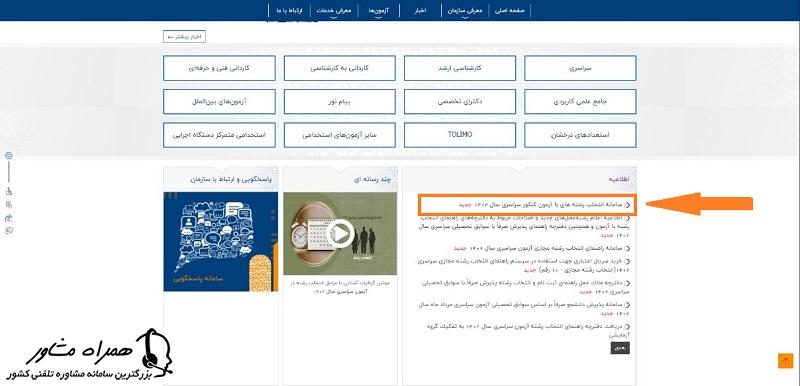Open the circular accessibility menu icon at left edge
The image size is (800, 386).
click(9, 156)
